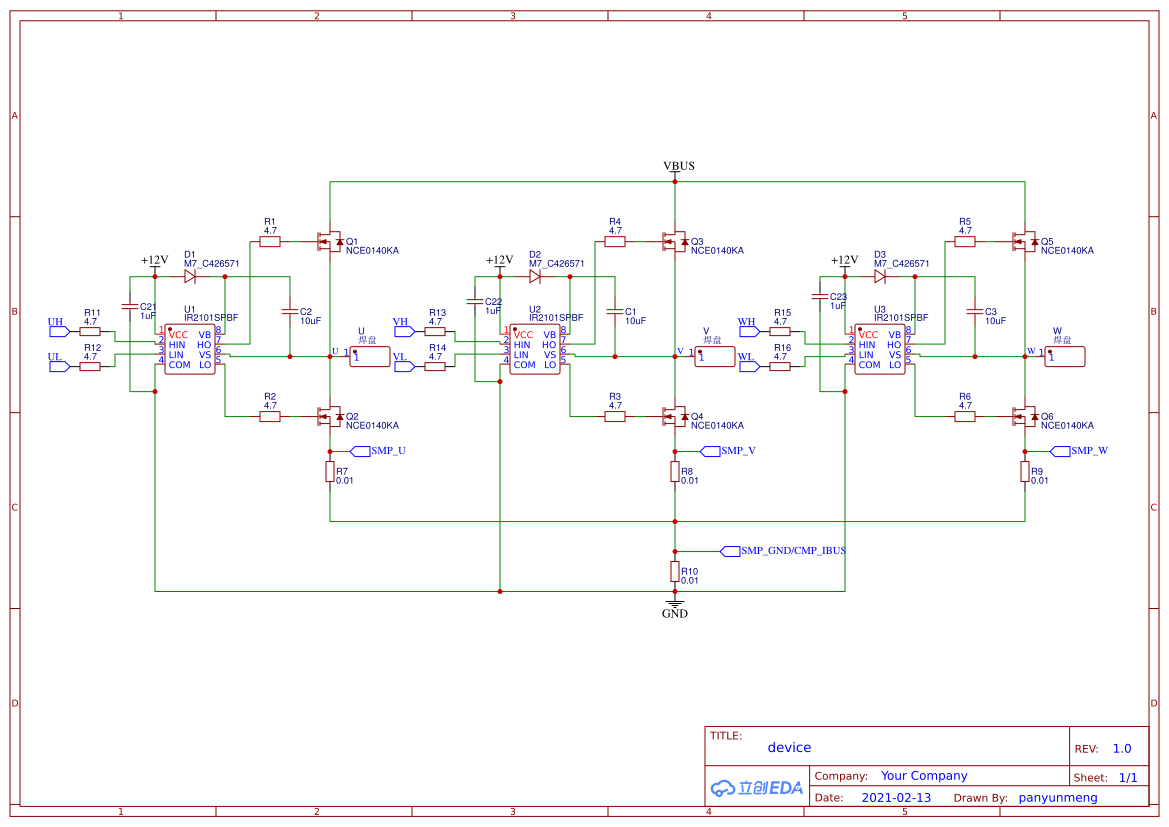Select the drawn-by name panyunmeng
Viewport: 1169px width, 827px height.
pos(1058,798)
